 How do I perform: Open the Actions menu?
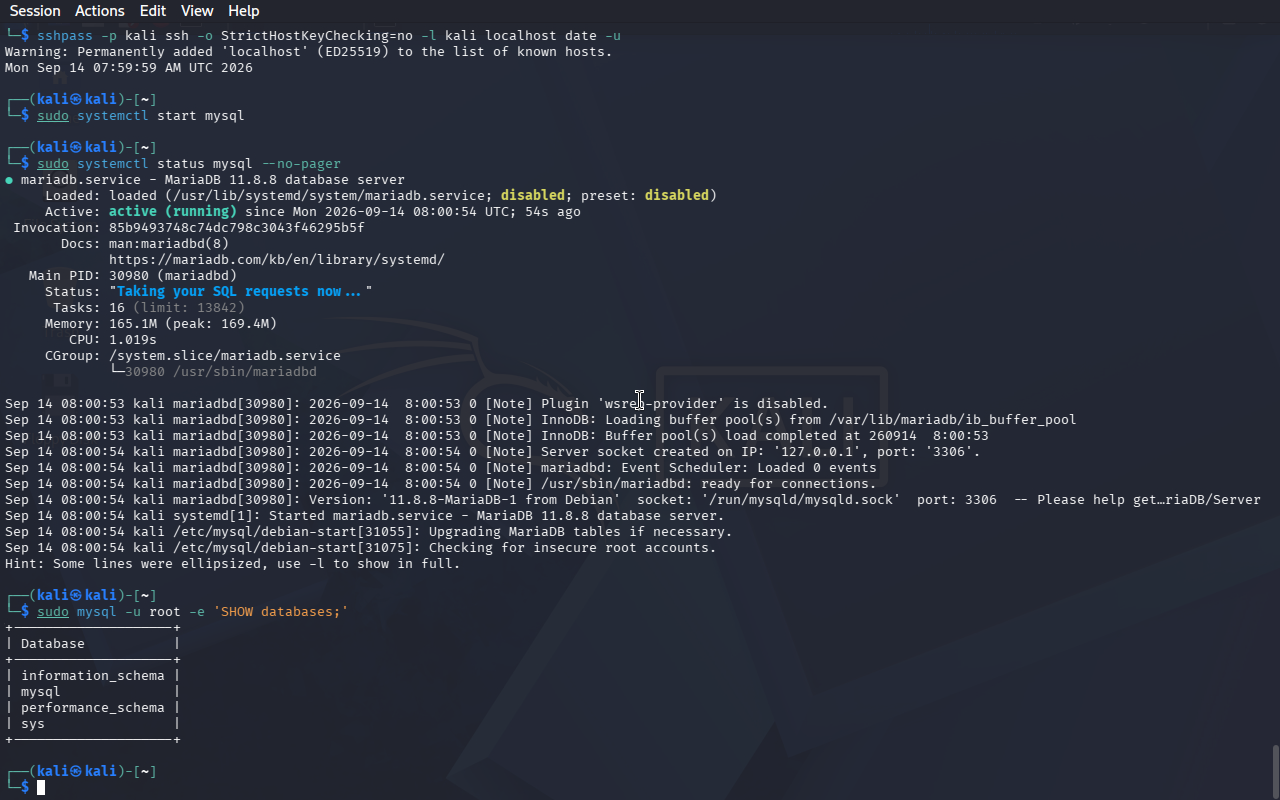pyautogui.click(x=100, y=11)
